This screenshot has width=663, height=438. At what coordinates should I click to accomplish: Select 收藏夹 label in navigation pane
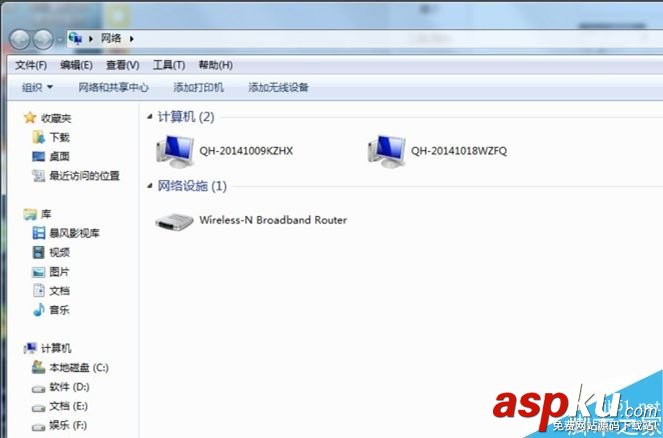(x=56, y=118)
